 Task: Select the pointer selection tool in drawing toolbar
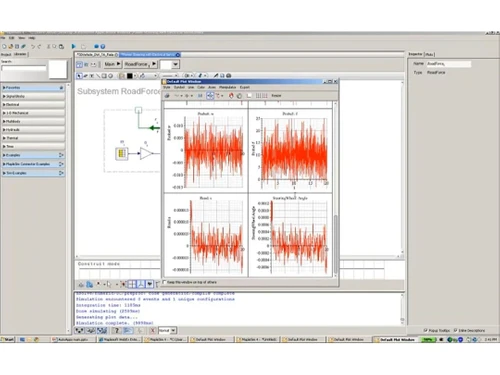click(x=79, y=76)
